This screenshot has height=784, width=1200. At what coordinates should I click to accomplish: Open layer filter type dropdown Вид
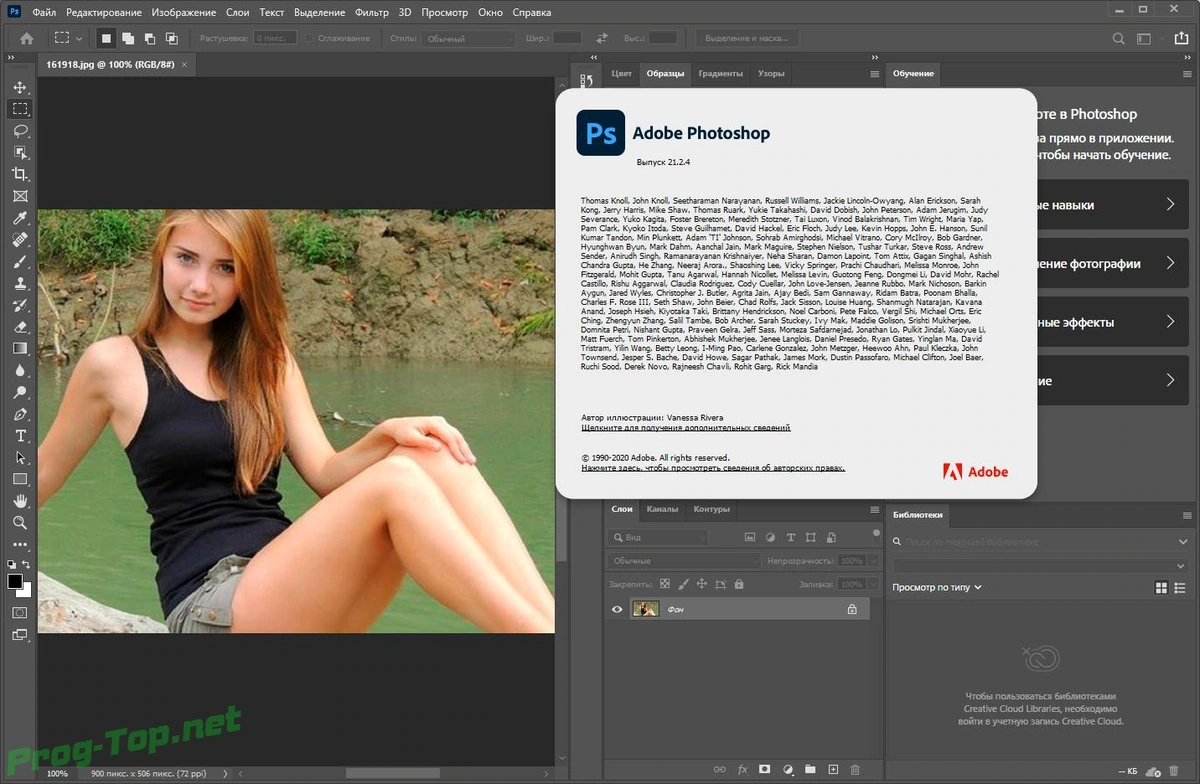(x=657, y=537)
